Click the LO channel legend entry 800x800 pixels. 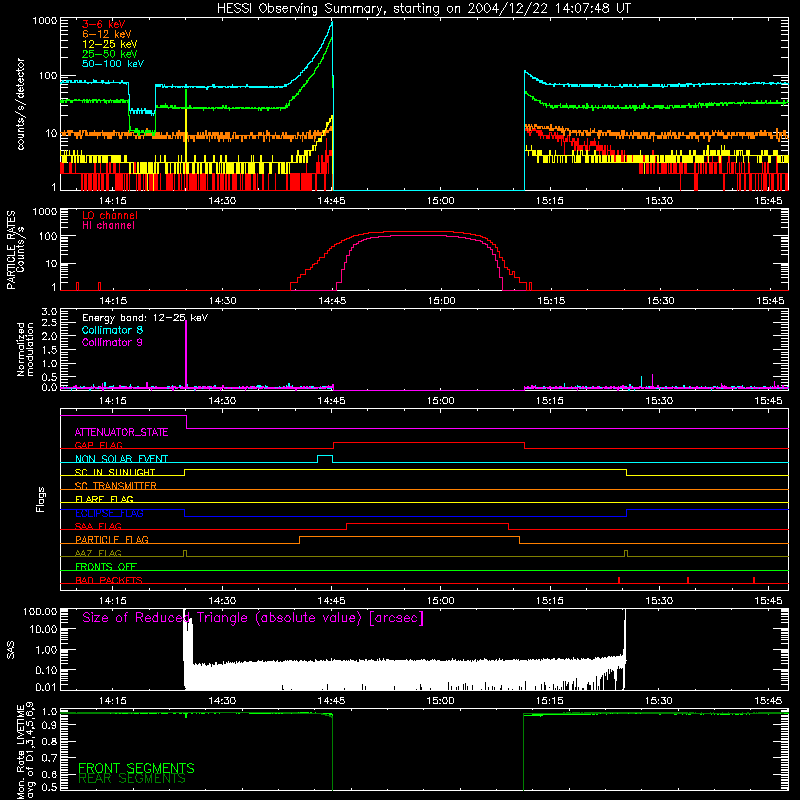click(x=110, y=215)
